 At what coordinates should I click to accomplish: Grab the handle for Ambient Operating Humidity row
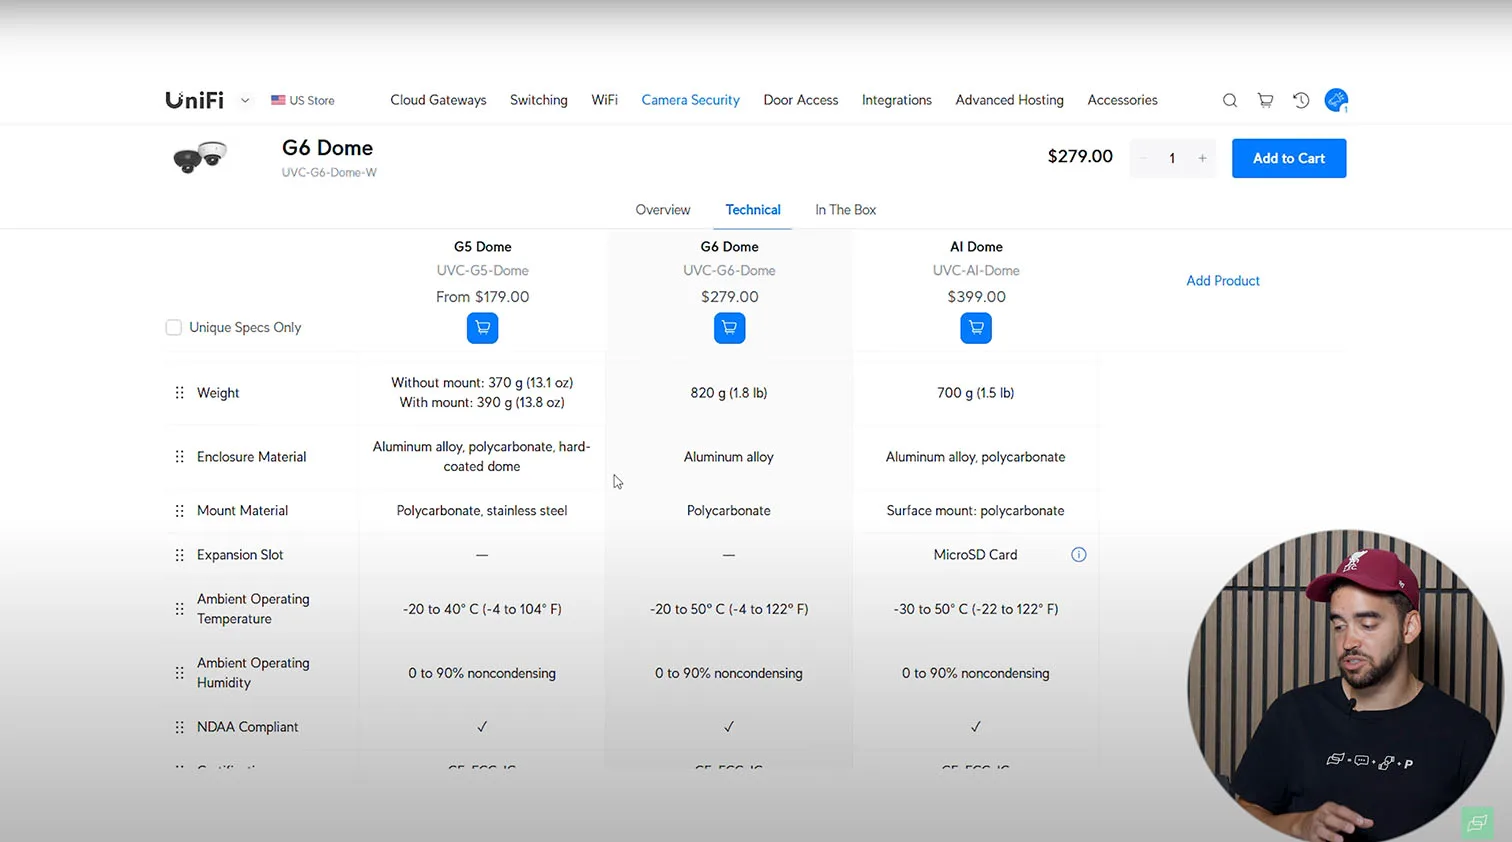(x=180, y=673)
